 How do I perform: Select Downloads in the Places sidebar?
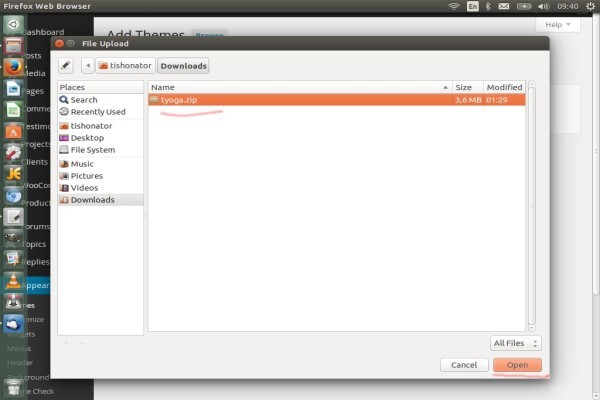tap(101, 200)
